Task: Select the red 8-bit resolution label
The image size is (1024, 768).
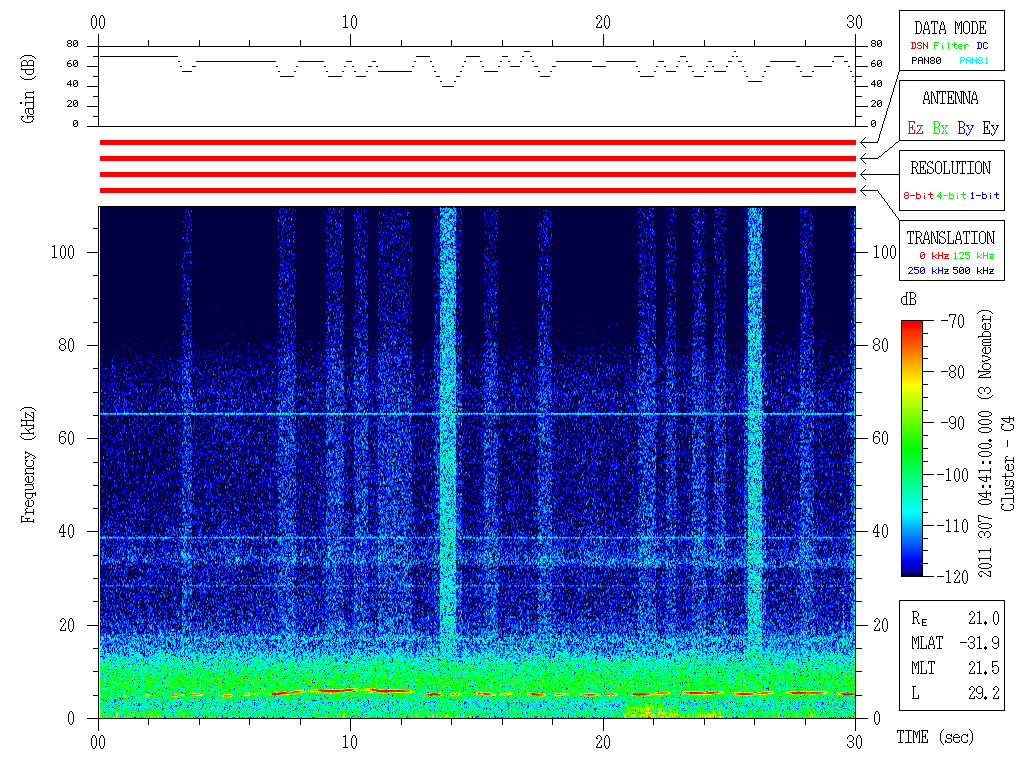Action: point(918,195)
